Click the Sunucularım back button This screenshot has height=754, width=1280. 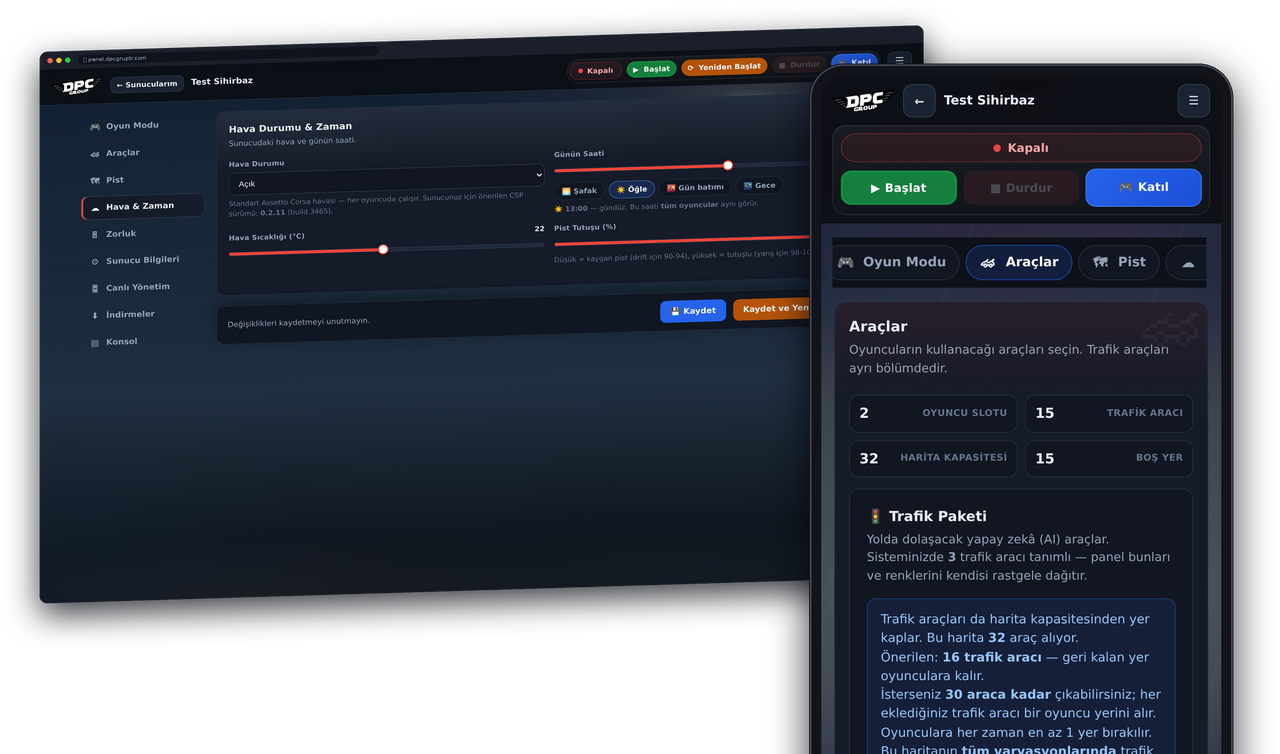[147, 84]
